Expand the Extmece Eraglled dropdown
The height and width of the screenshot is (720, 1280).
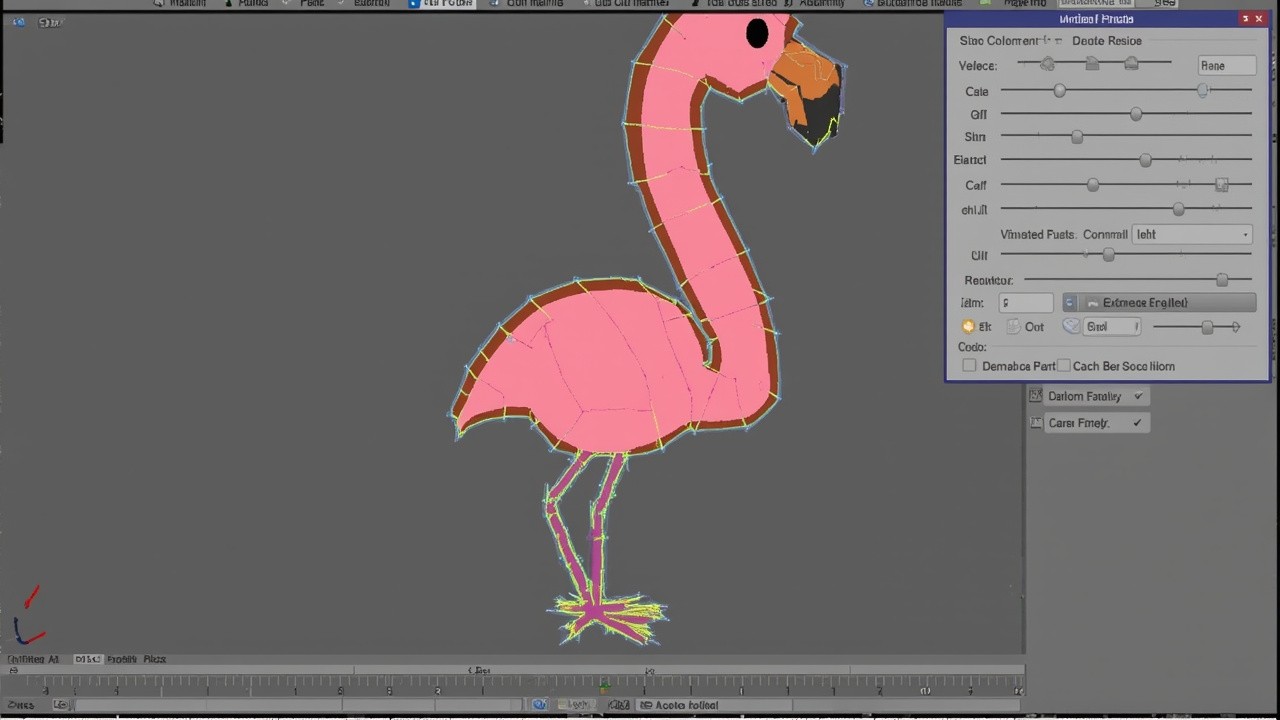(x=1160, y=303)
